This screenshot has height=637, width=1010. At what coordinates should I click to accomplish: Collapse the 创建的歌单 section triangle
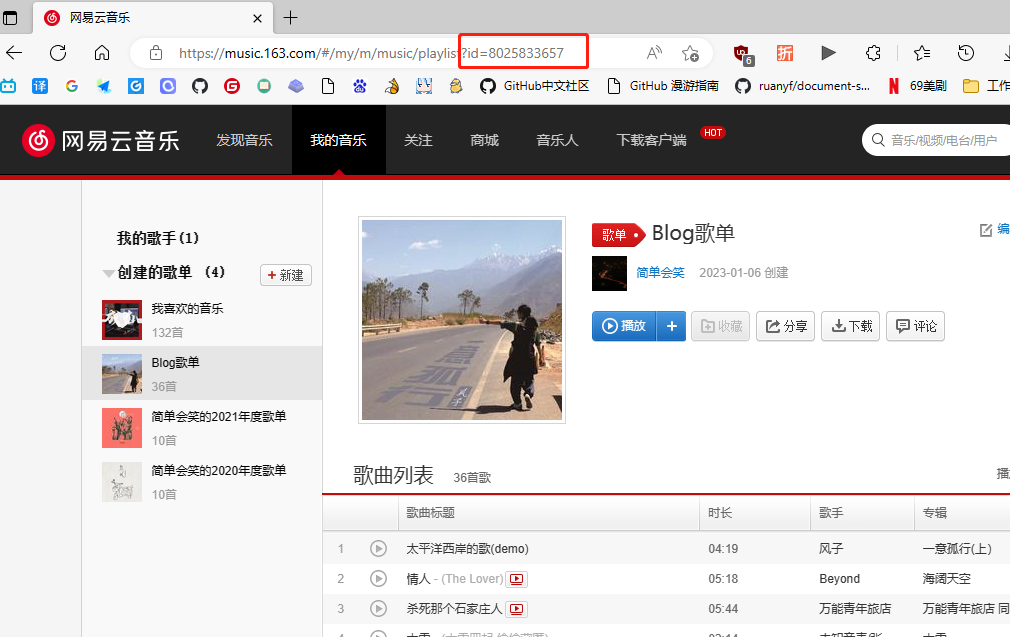[108, 274]
